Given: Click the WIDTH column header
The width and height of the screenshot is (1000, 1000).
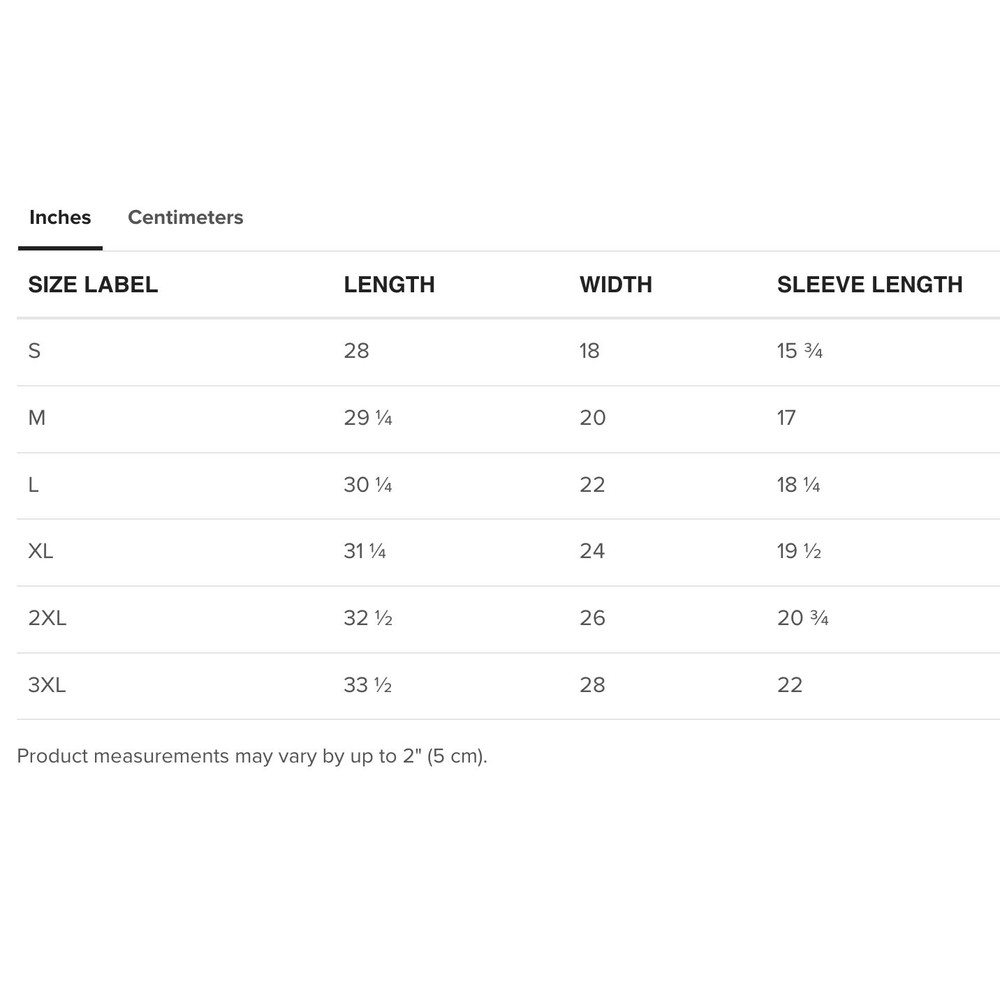Looking at the screenshot, I should [615, 285].
